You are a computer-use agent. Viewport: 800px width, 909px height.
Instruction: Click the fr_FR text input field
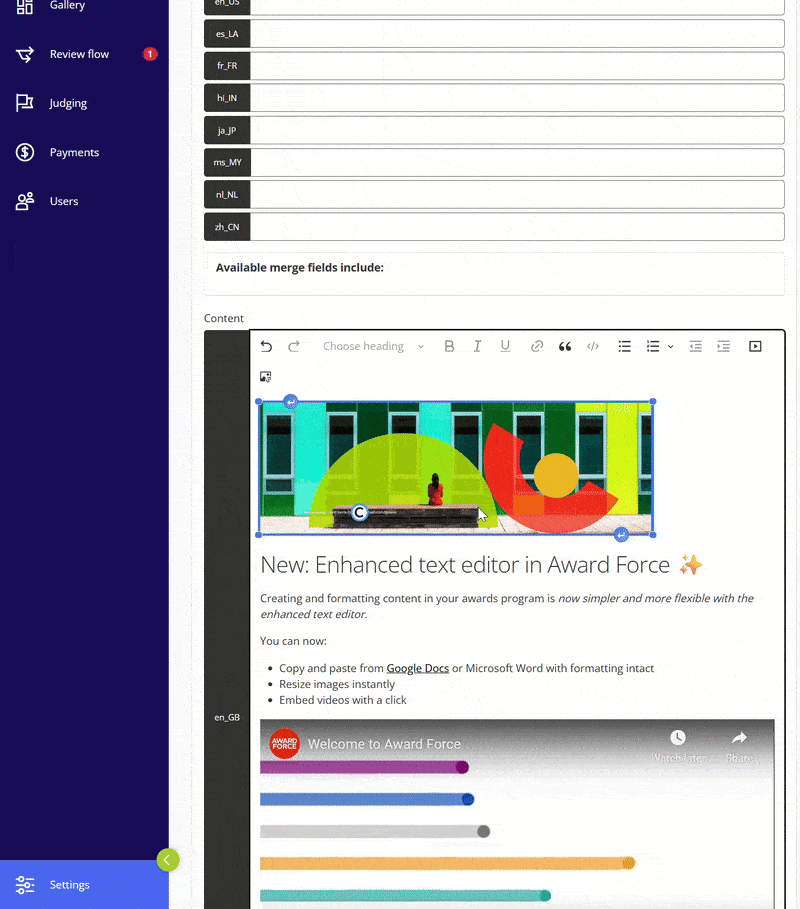click(x=516, y=66)
